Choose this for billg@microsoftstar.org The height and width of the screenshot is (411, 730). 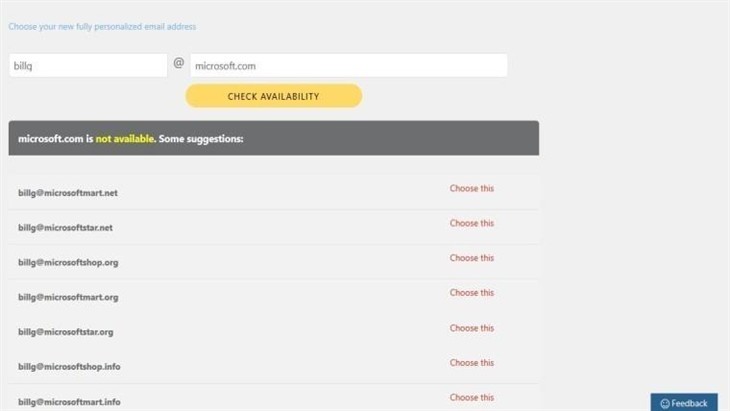[x=472, y=328]
